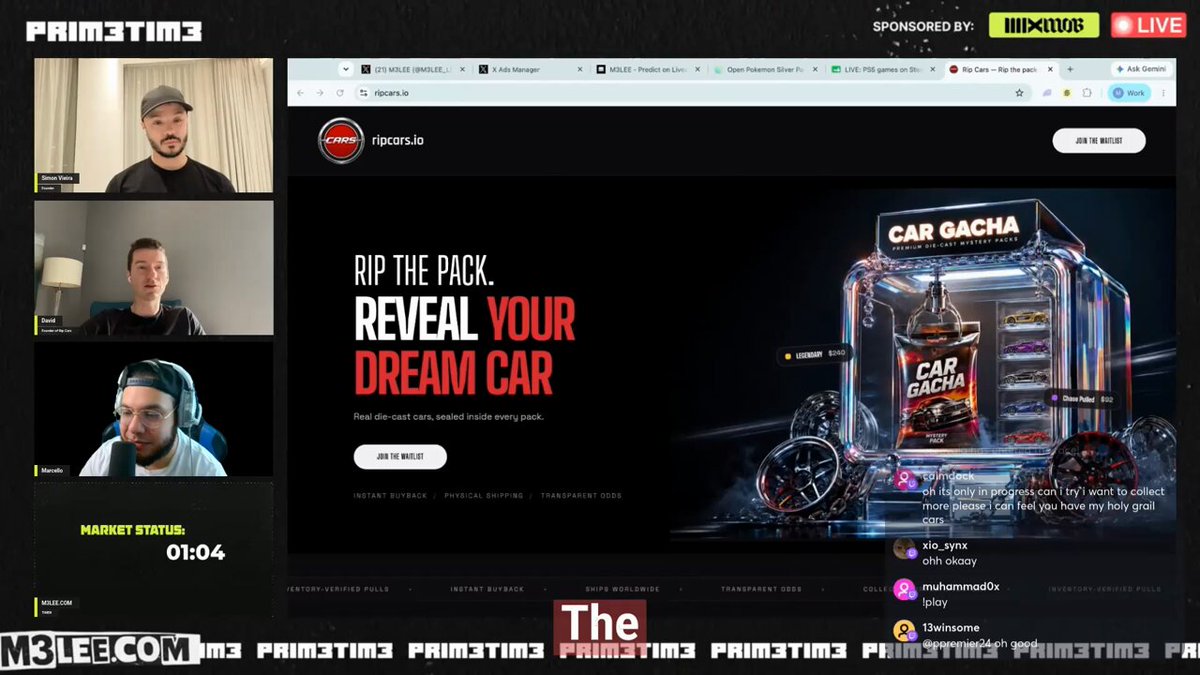Click xio_synx's chat avatar
The image size is (1200, 675).
pyautogui.click(x=904, y=549)
